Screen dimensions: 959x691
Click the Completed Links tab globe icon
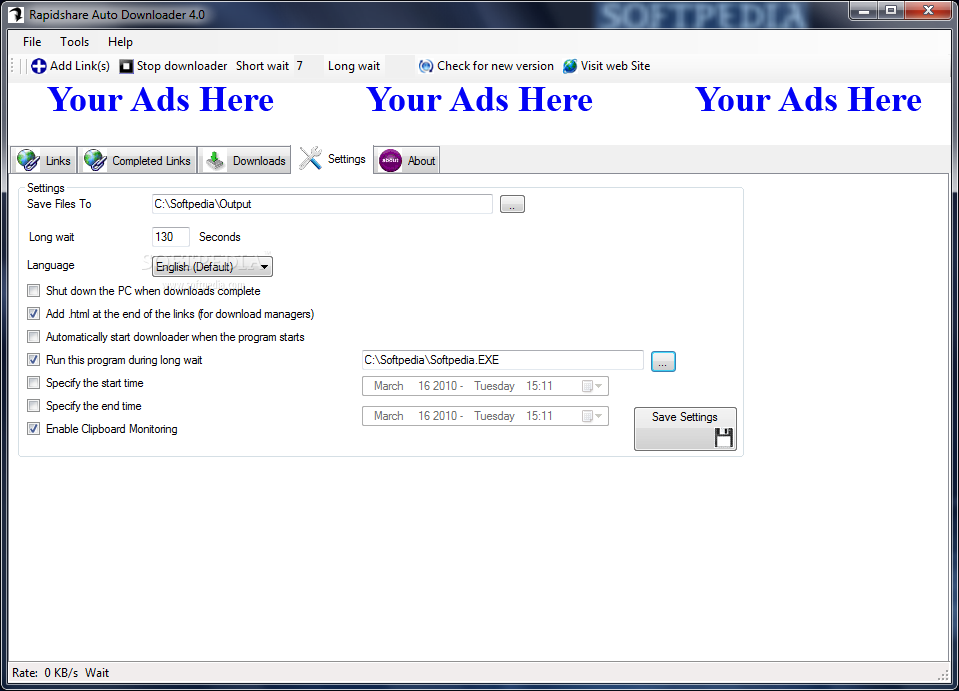coord(95,160)
